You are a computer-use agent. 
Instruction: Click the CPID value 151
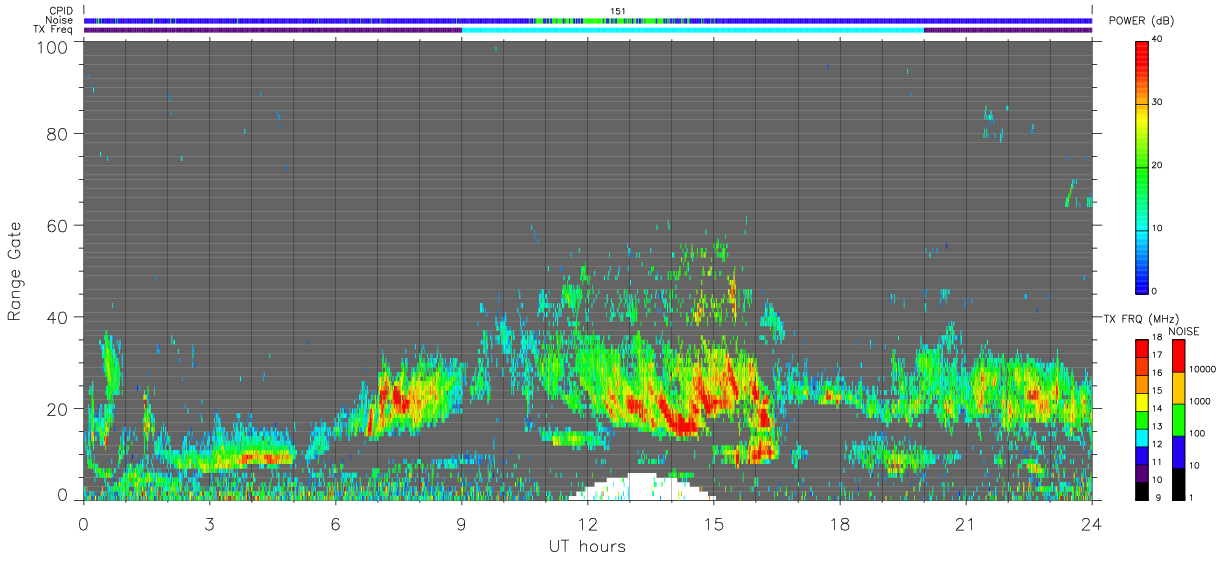click(617, 11)
